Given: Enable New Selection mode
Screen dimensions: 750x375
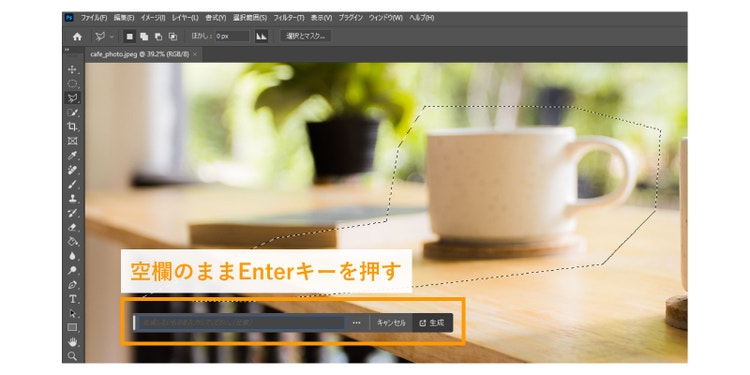Looking at the screenshot, I should point(130,36).
